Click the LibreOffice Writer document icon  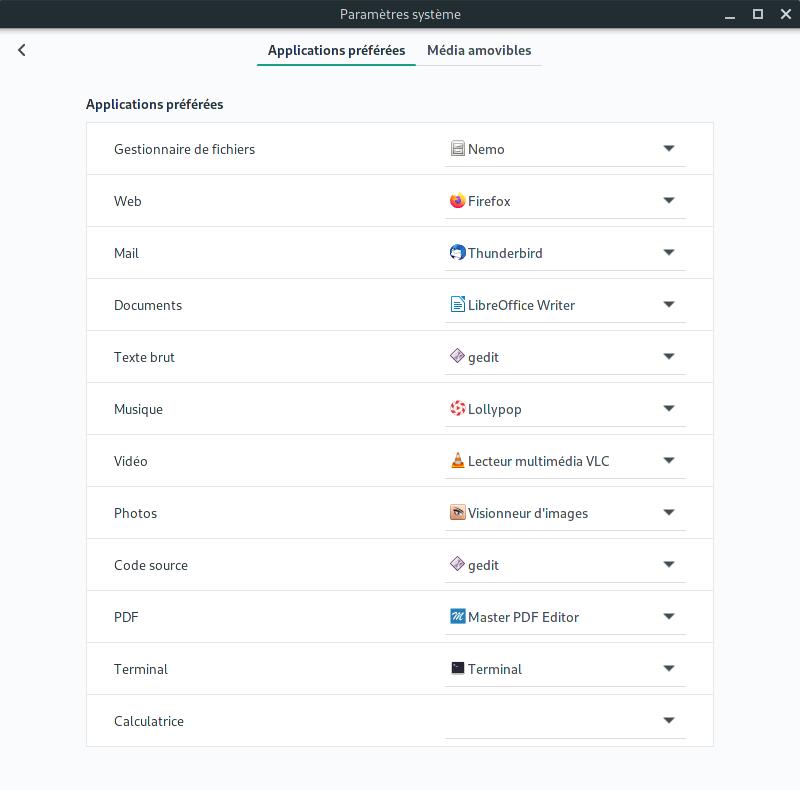point(458,305)
